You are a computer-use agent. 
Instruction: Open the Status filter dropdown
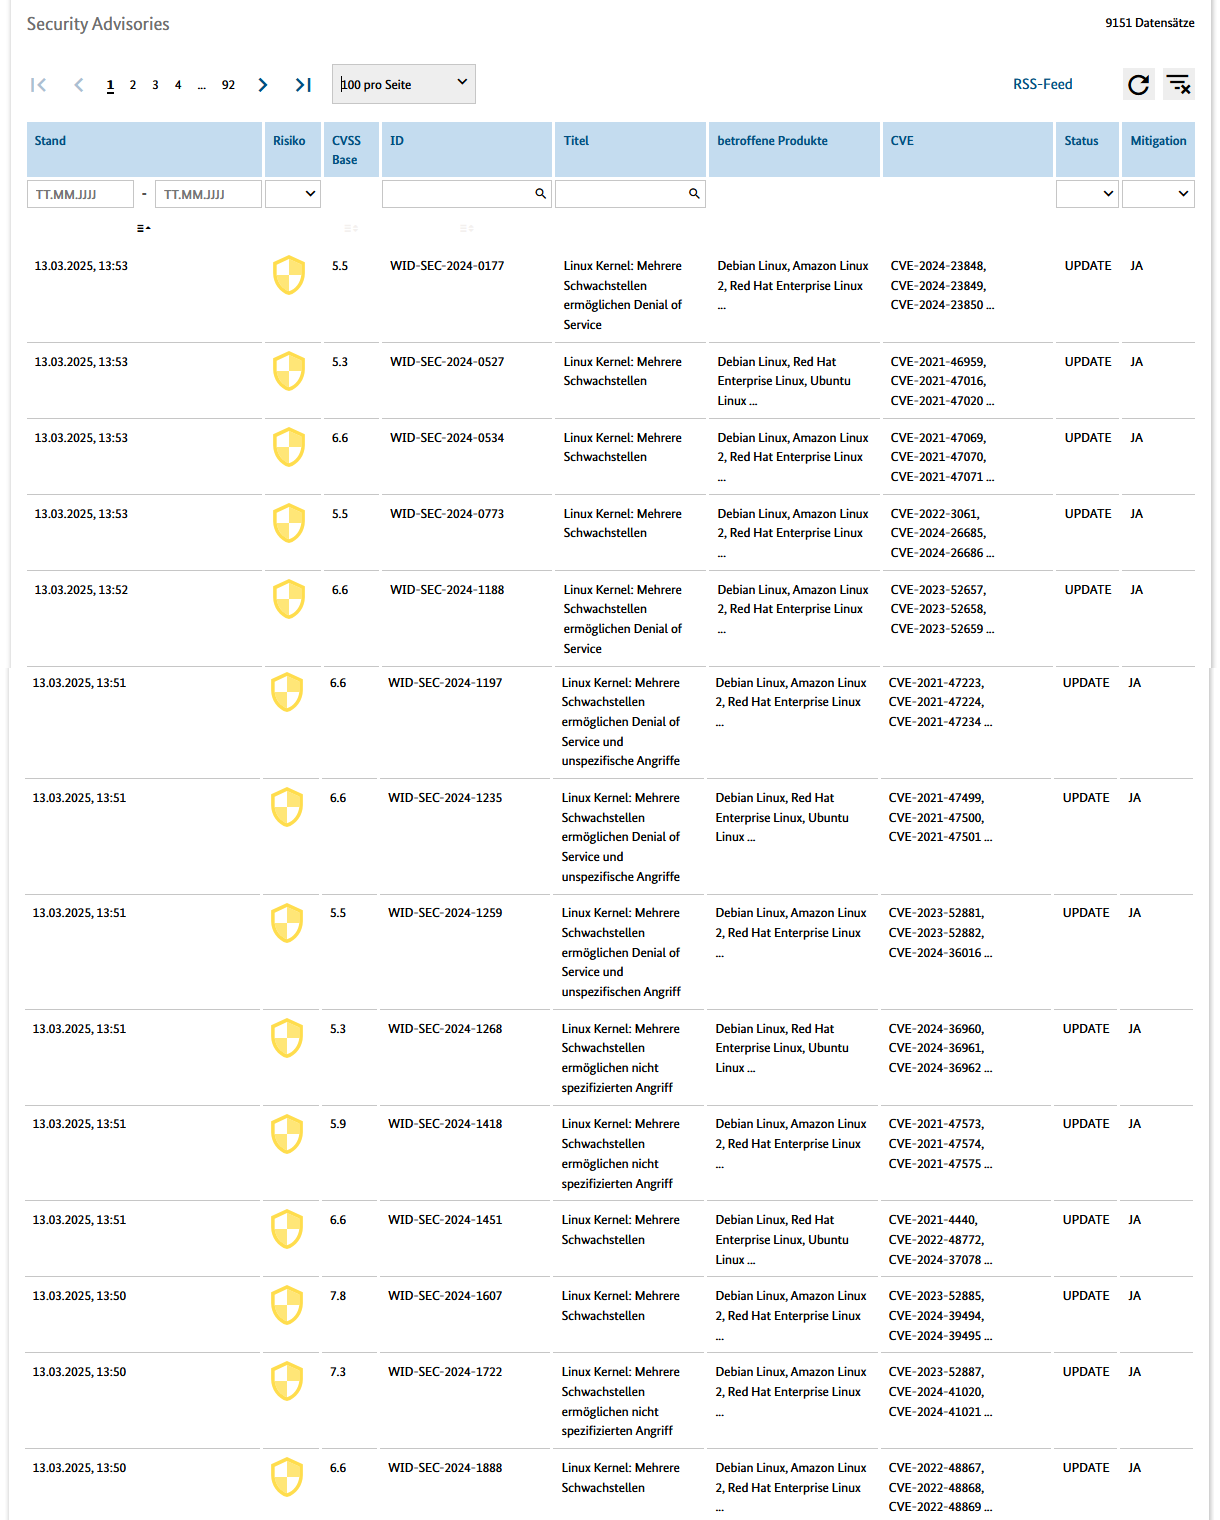(x=1087, y=194)
